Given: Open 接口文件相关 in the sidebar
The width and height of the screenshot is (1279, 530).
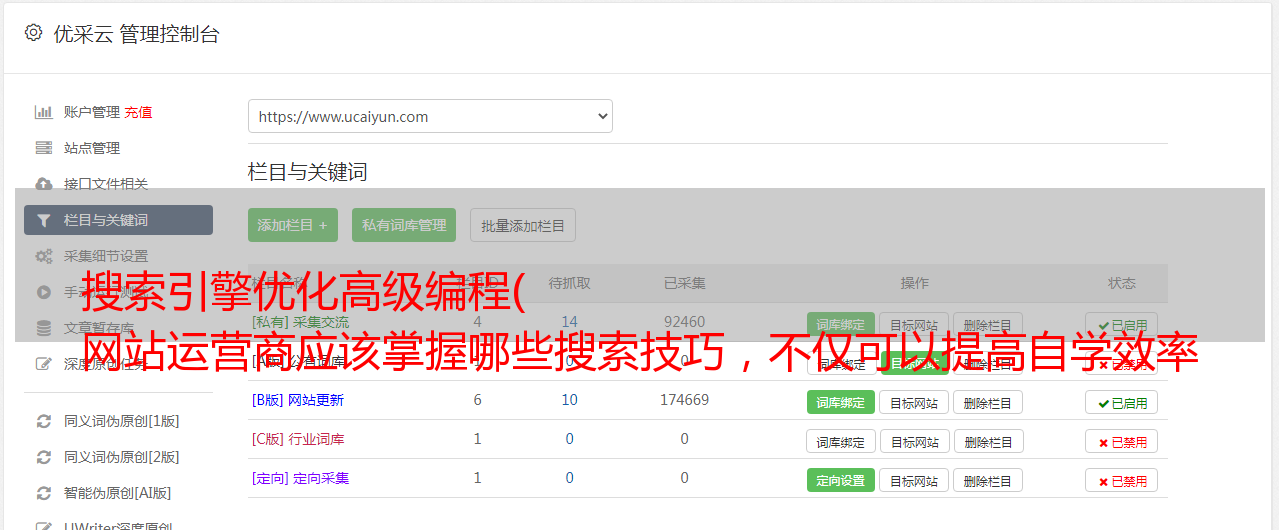Looking at the screenshot, I should pos(106,184).
